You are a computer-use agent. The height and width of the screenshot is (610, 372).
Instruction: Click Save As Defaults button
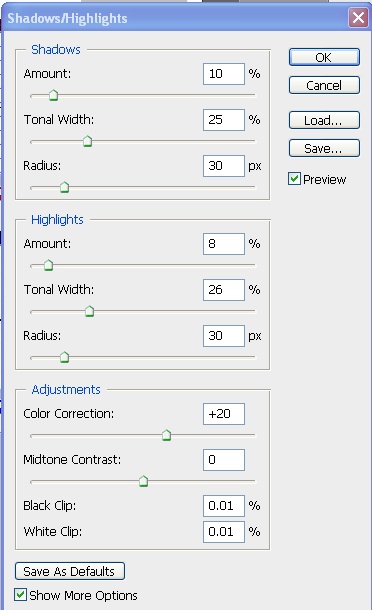[70, 571]
